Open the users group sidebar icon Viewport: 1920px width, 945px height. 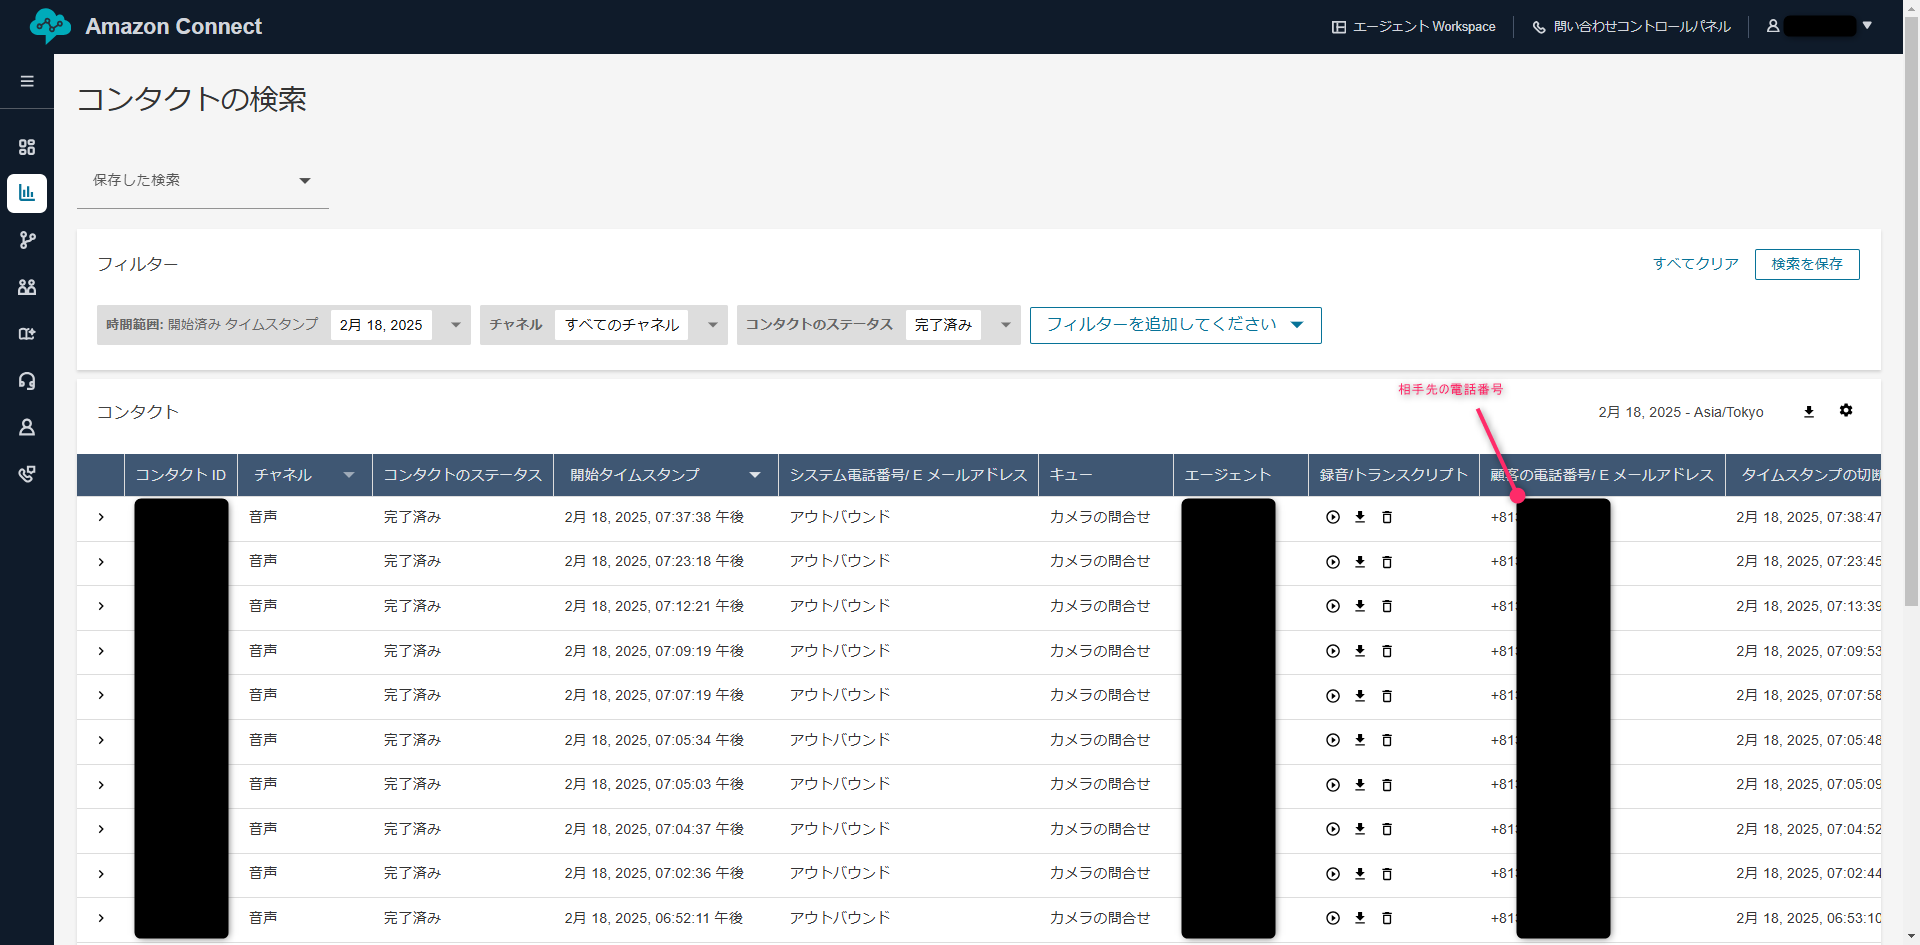(x=27, y=287)
